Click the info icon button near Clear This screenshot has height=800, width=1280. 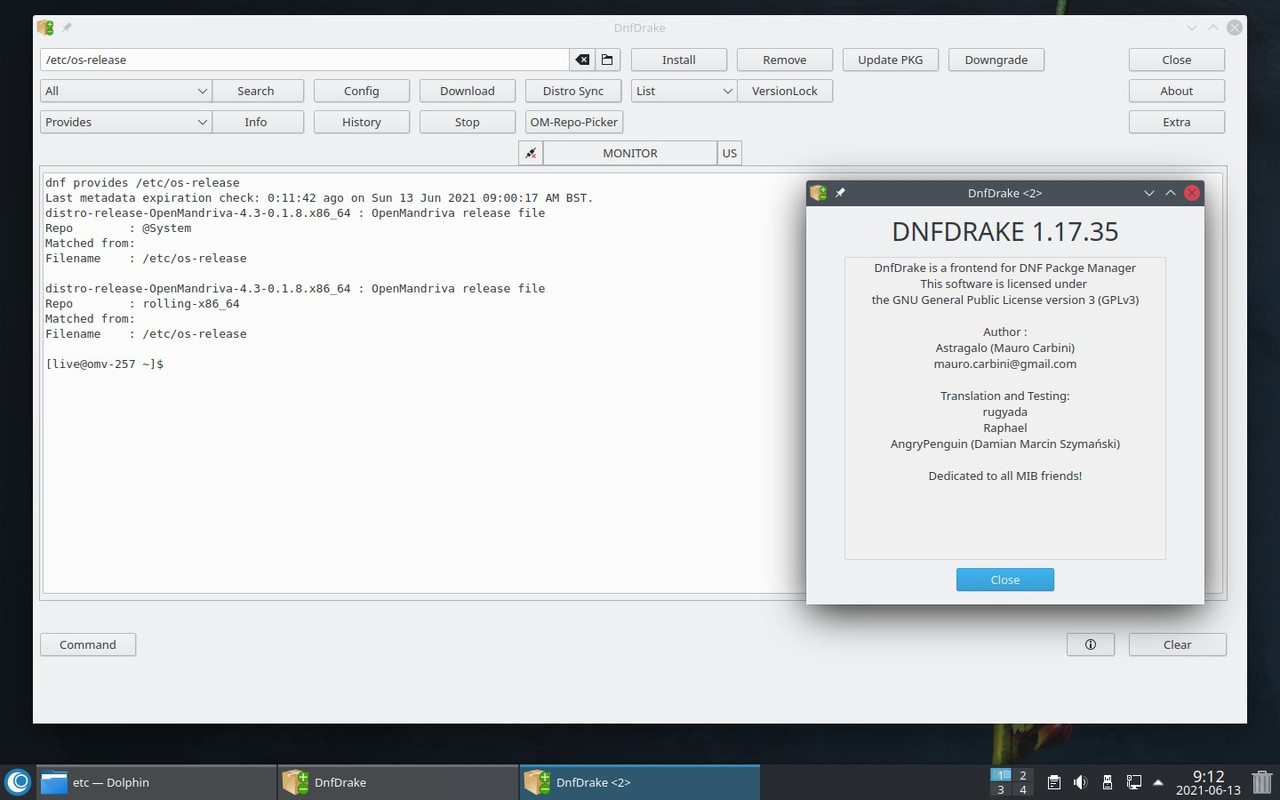(1090, 645)
